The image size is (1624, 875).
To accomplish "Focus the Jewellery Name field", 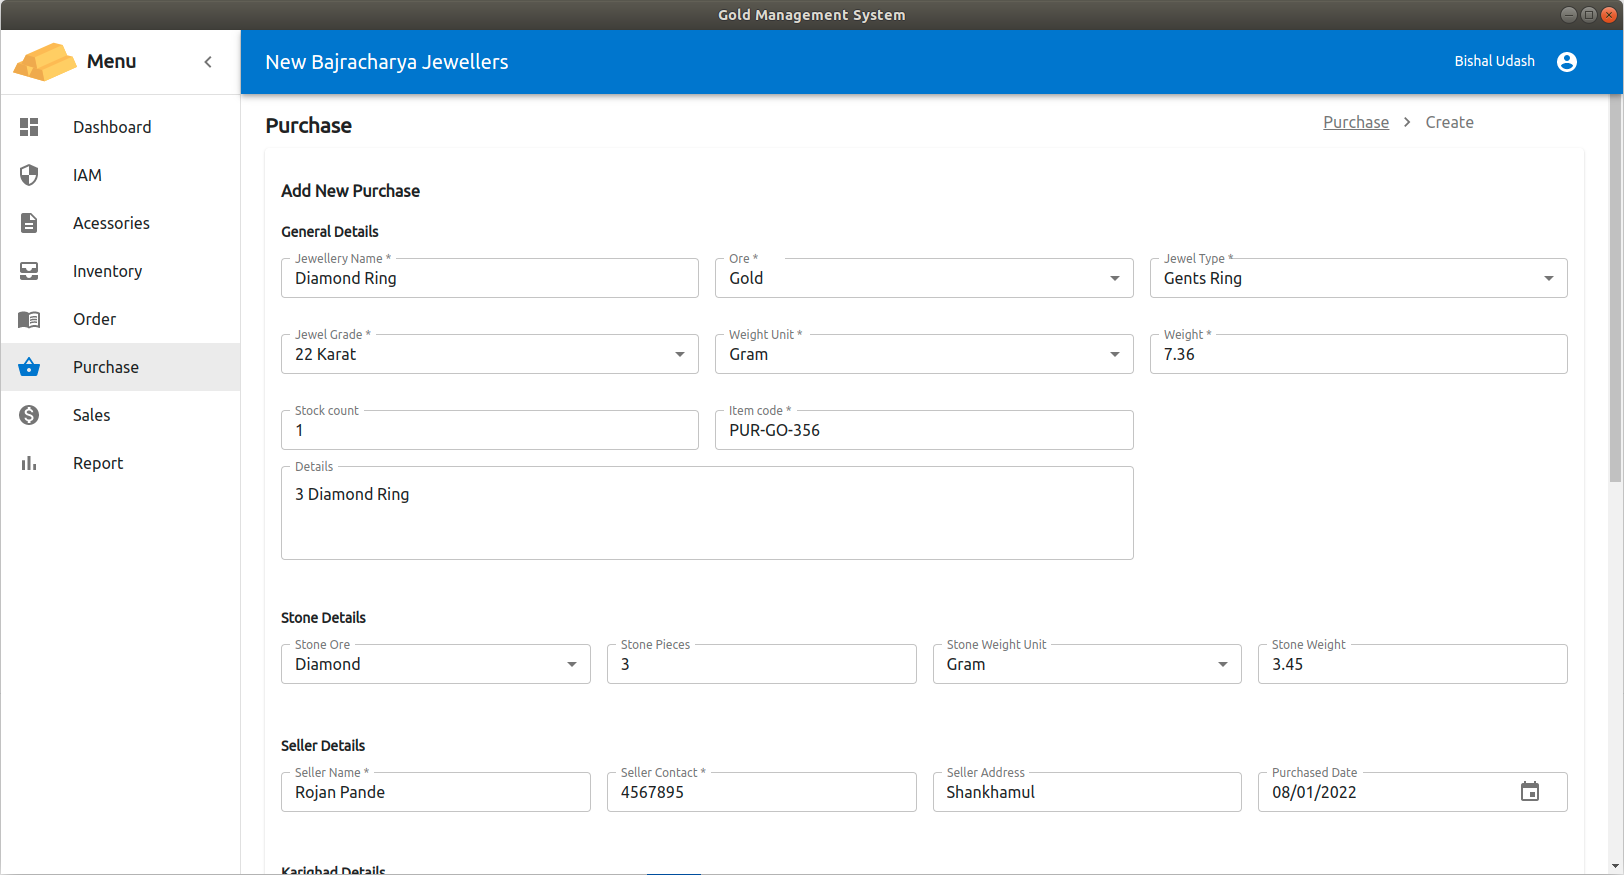I will coord(490,278).
